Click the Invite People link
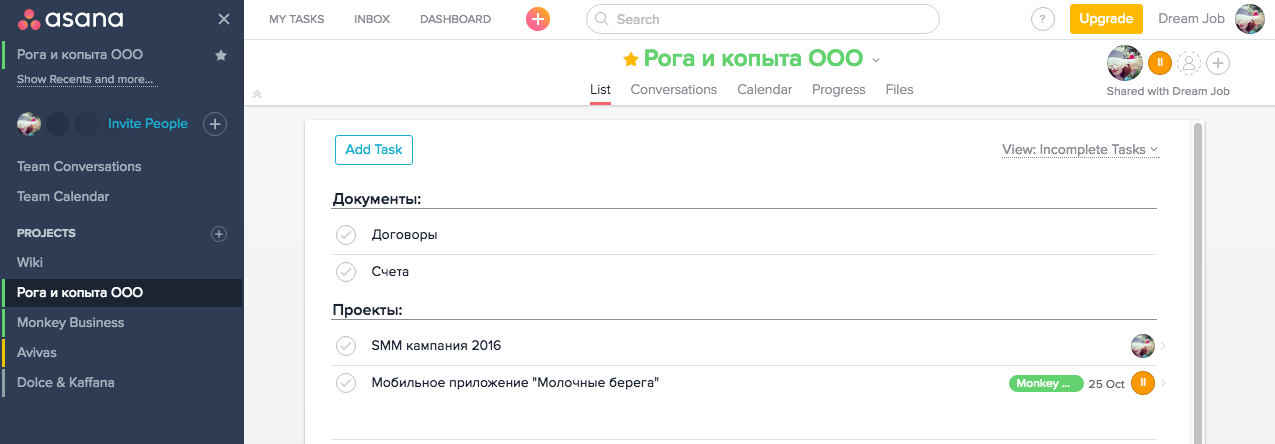 148,124
